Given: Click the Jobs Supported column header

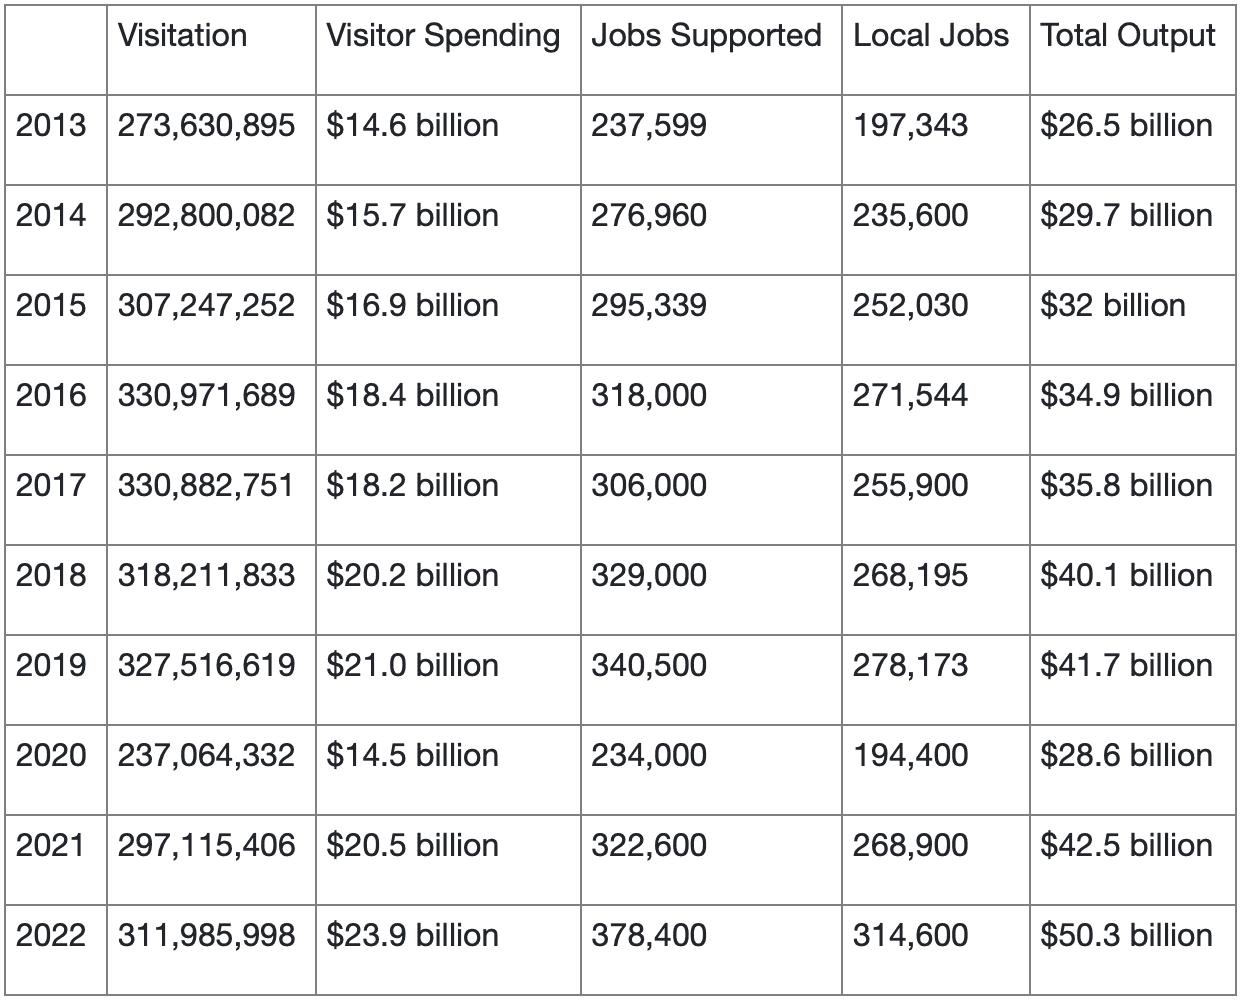Looking at the screenshot, I should 706,37.
